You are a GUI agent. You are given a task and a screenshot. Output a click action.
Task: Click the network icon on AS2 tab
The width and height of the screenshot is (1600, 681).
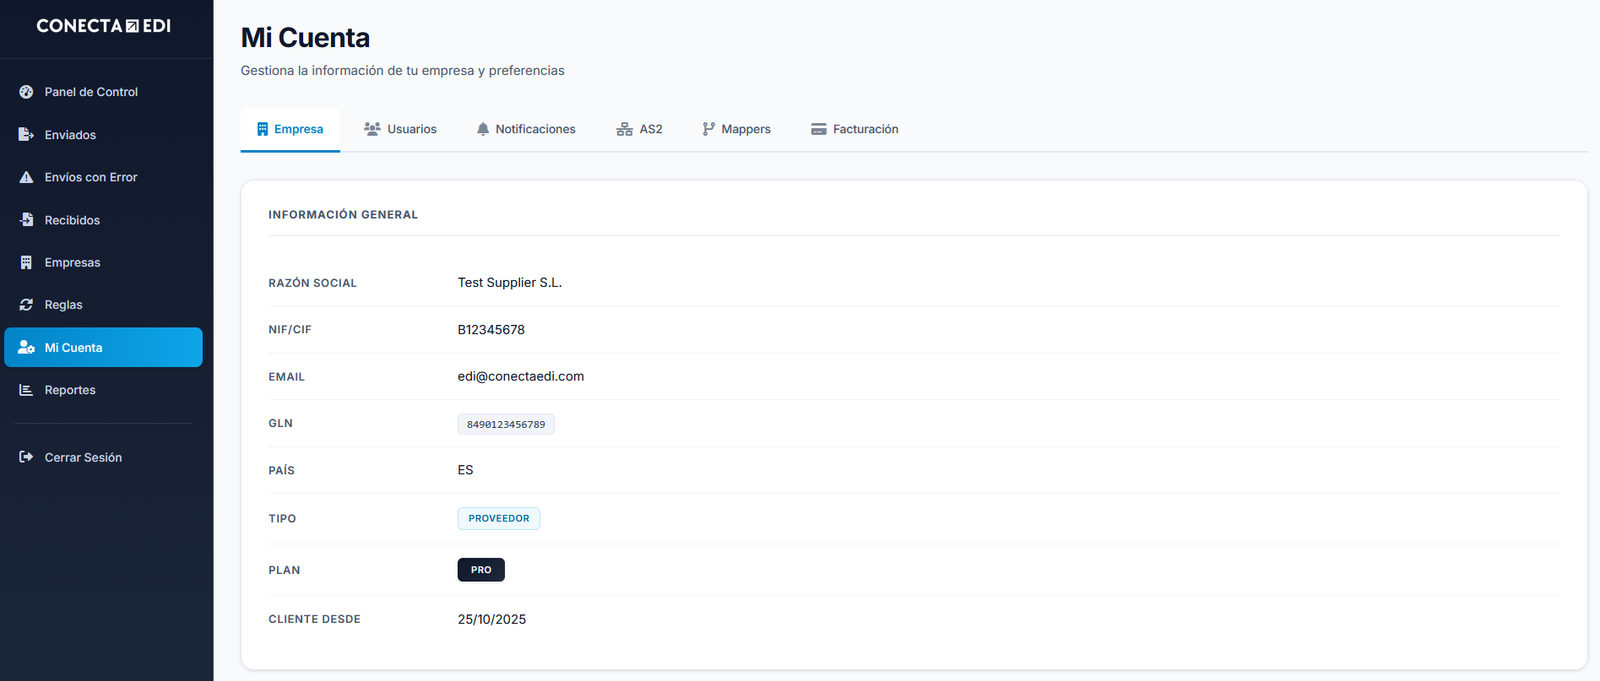pyautogui.click(x=624, y=129)
